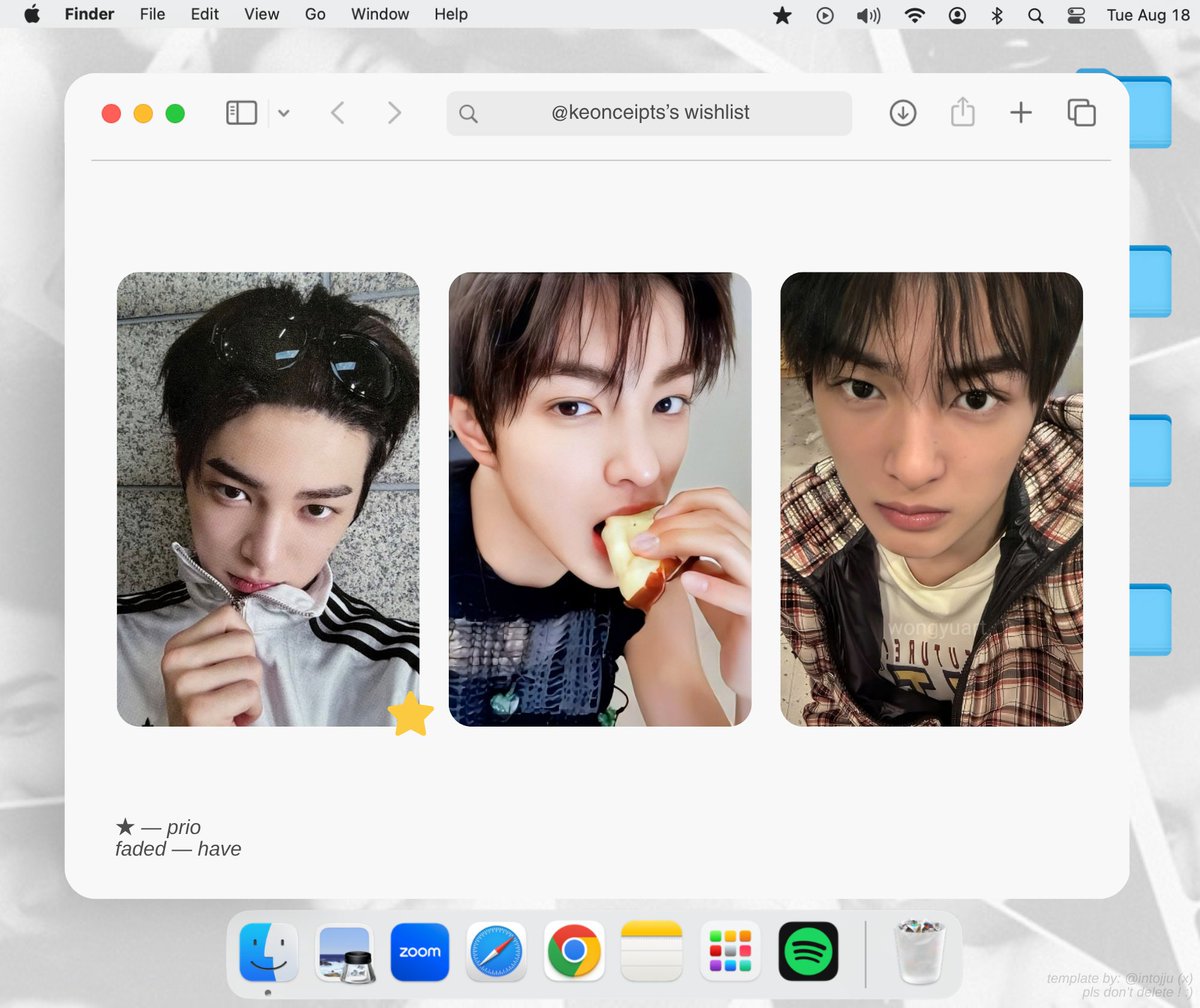1200x1008 pixels.
Task: Open the Bluetooth menu
Action: point(996,15)
